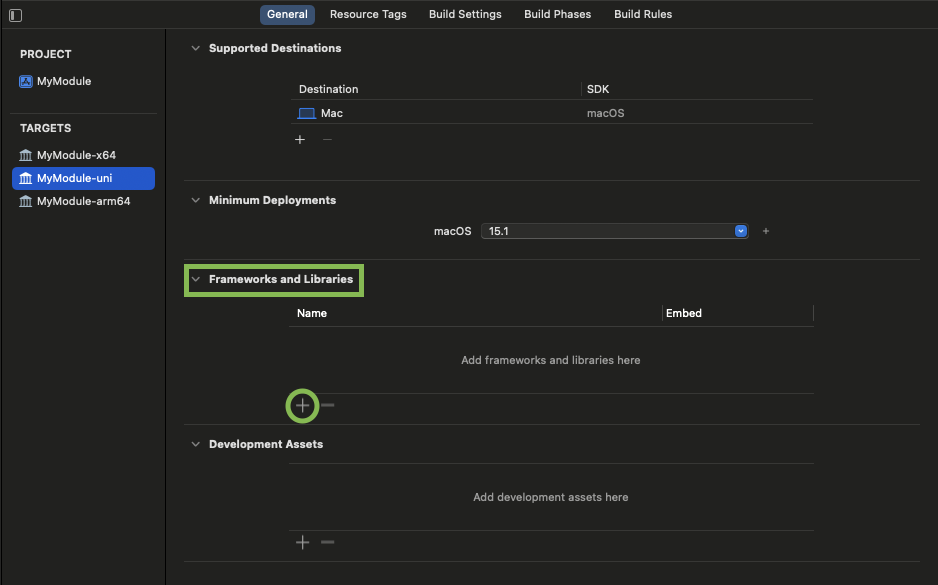This screenshot has height=585, width=938.
Task: Collapse the Minimum Deployments section
Action: point(196,200)
